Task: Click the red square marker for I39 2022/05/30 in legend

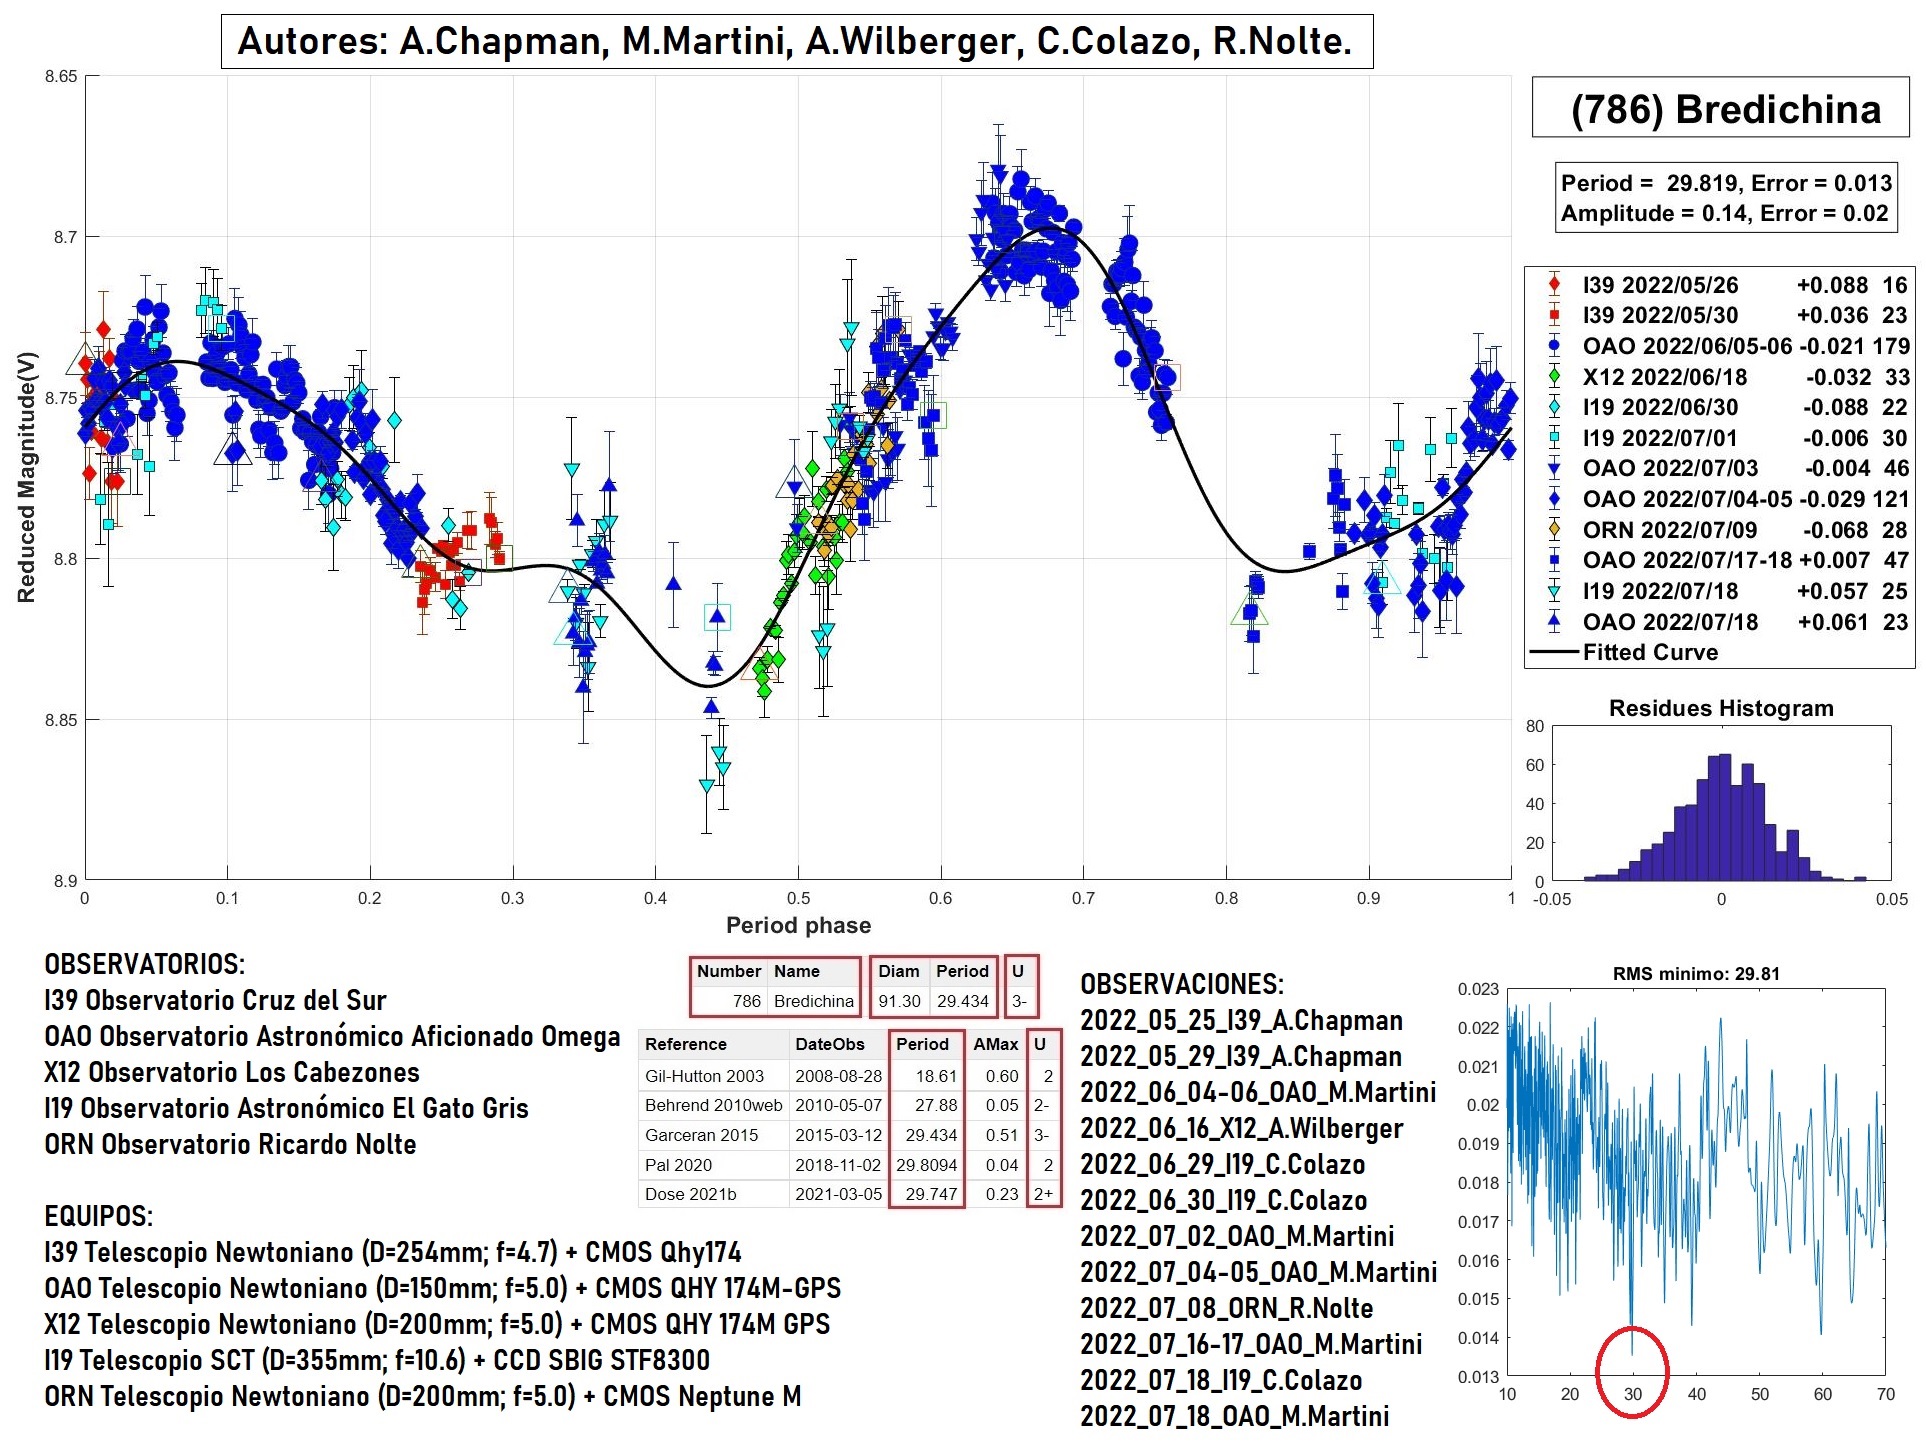Action: point(1553,315)
